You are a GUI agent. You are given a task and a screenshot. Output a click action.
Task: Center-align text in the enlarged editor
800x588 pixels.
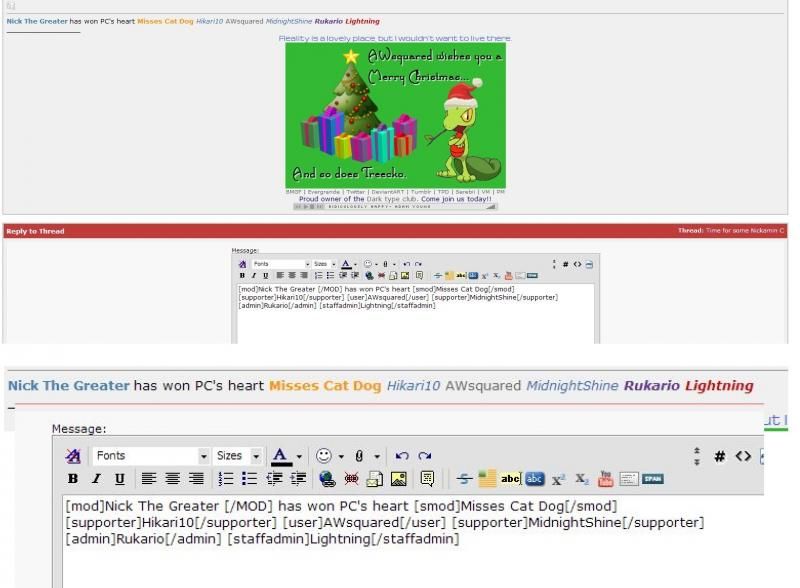(x=172, y=479)
